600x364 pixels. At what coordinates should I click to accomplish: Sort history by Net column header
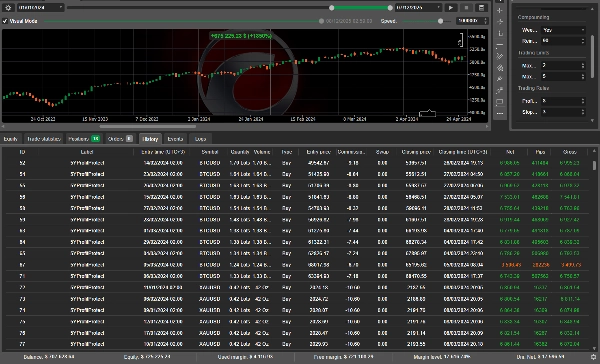click(510, 152)
